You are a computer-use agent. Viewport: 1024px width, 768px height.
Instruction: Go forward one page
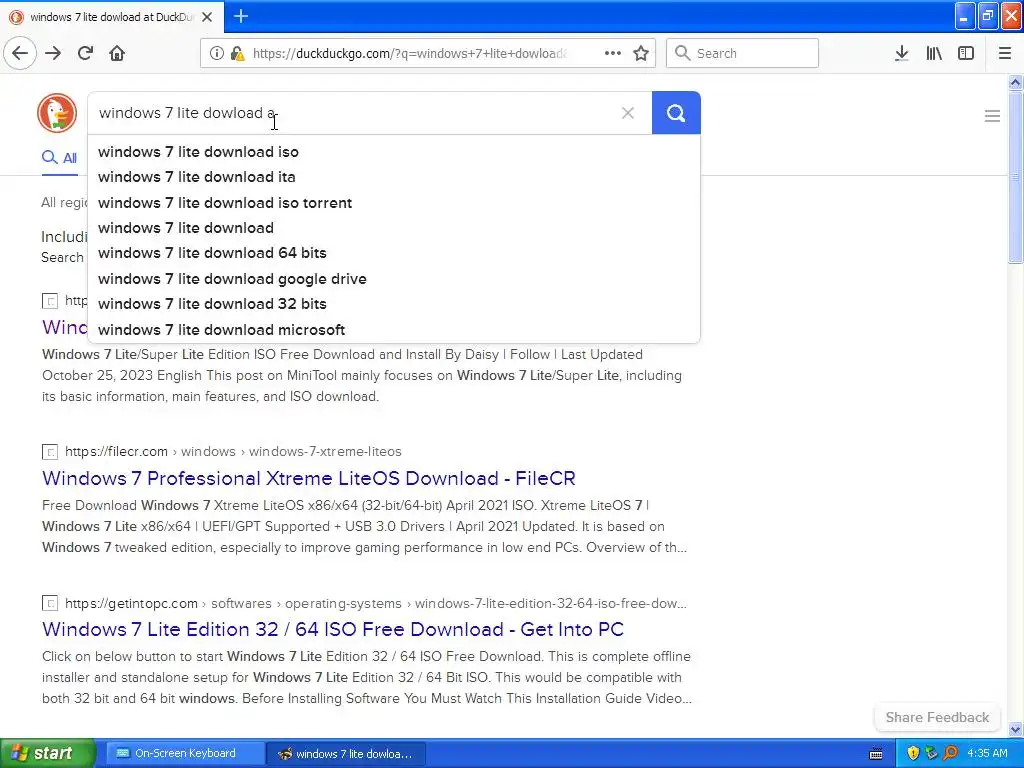coord(53,54)
